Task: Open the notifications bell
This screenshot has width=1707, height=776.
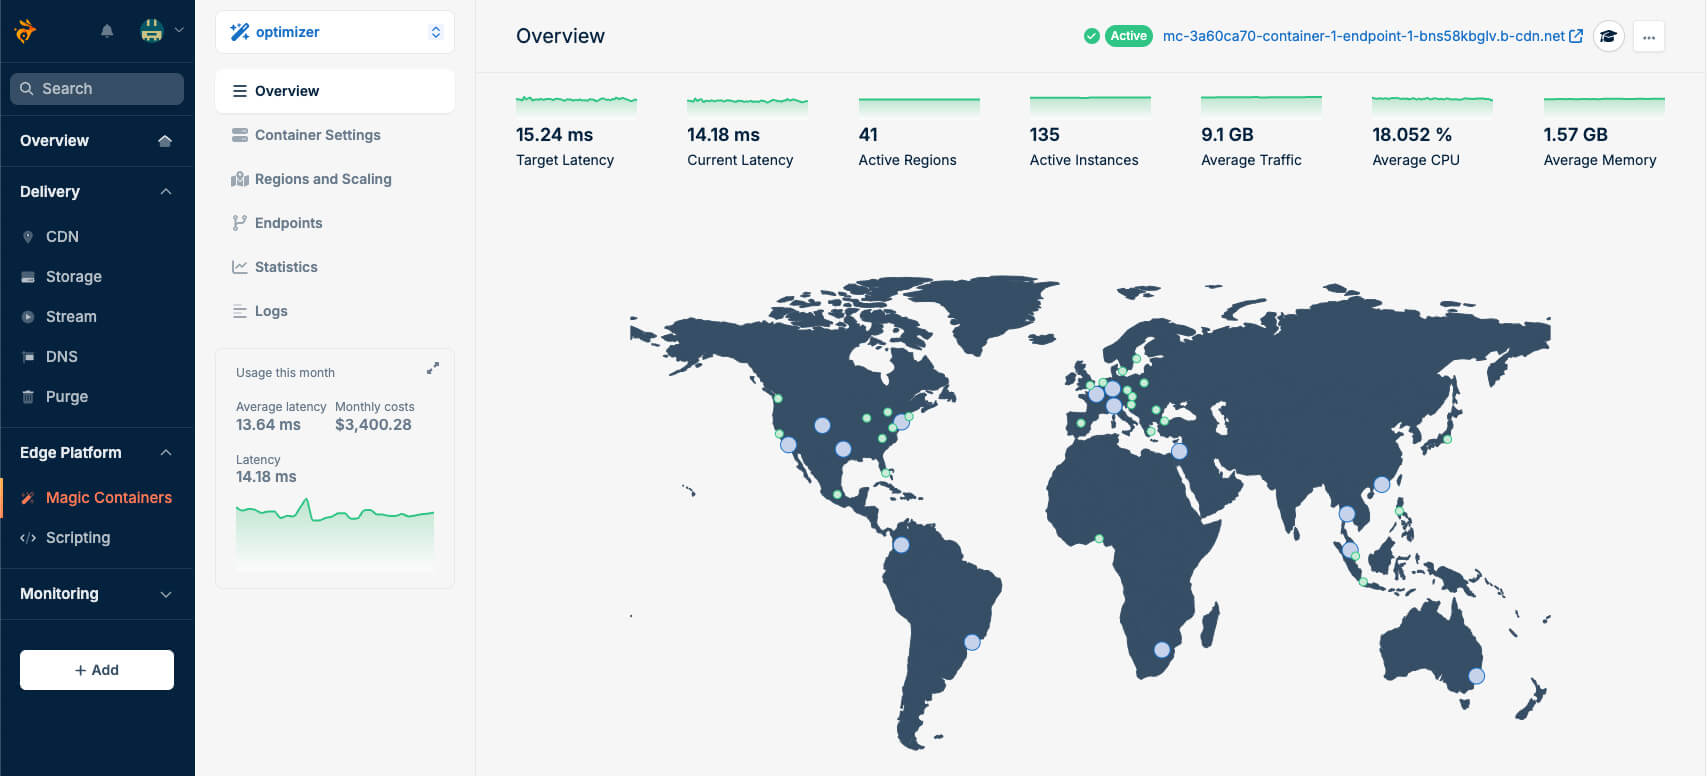Action: click(107, 31)
